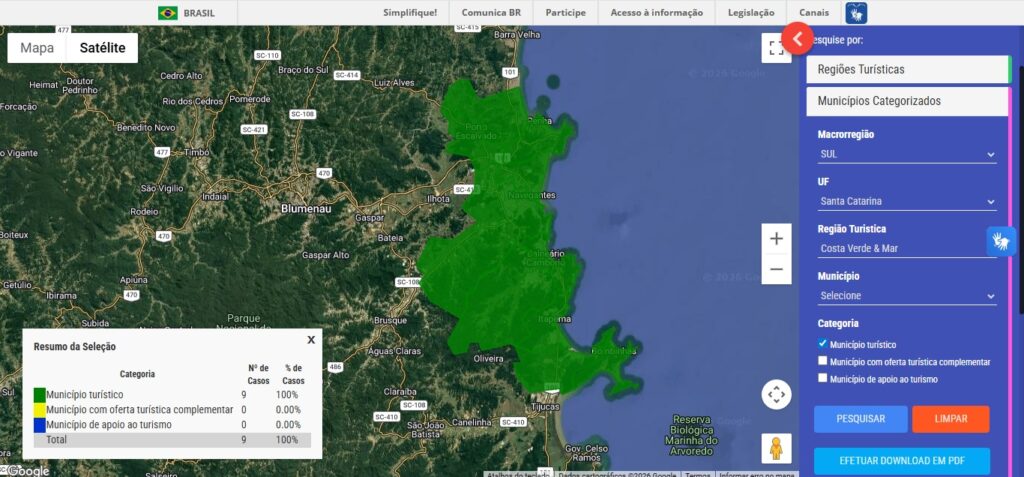
Task: Zoom out on the map
Action: coord(776,269)
